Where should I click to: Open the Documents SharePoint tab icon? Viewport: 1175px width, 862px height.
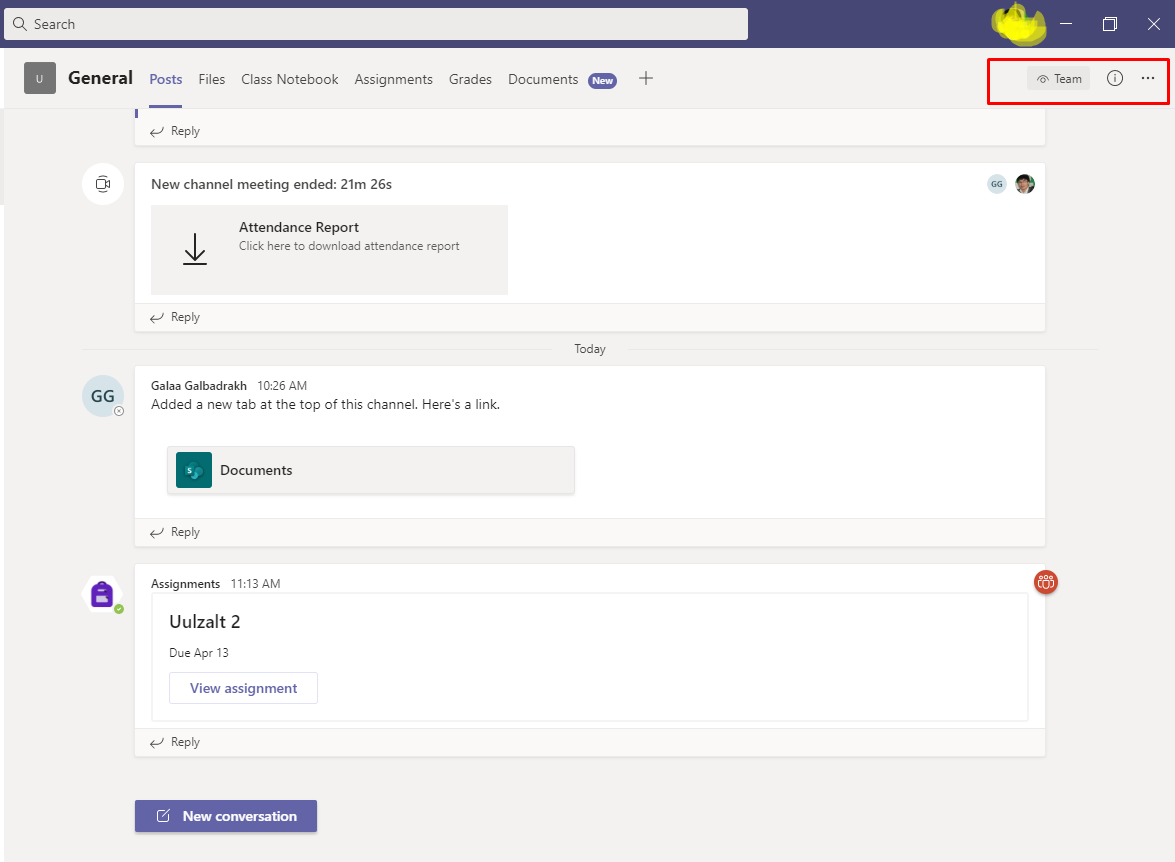[x=192, y=469]
